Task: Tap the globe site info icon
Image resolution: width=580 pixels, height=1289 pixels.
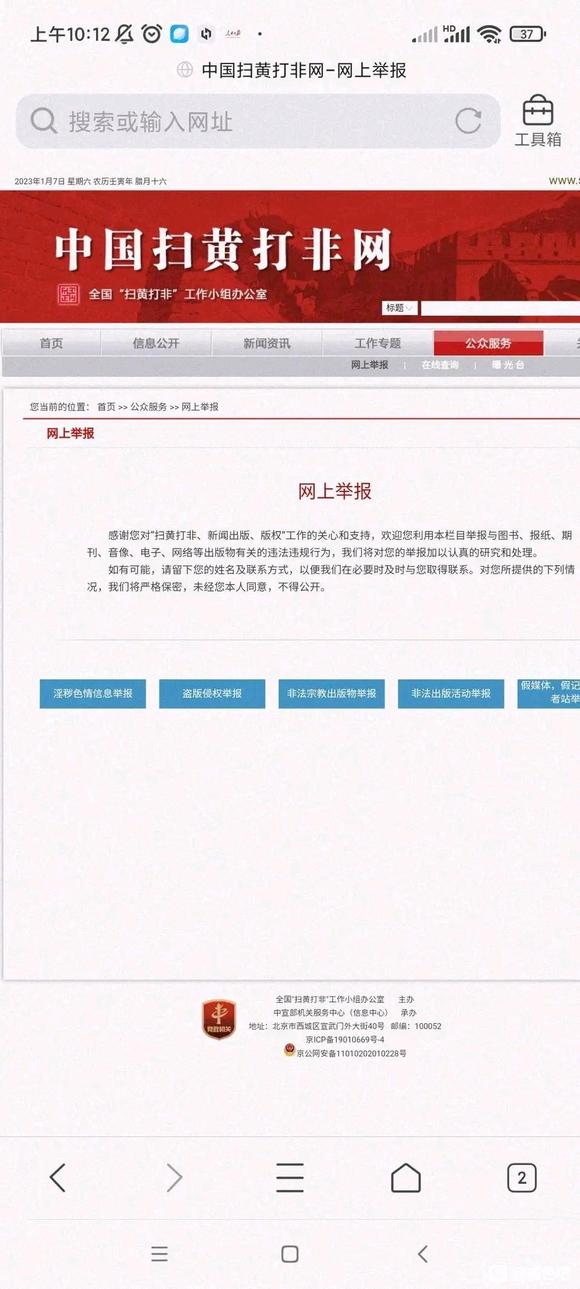Action: point(185,70)
